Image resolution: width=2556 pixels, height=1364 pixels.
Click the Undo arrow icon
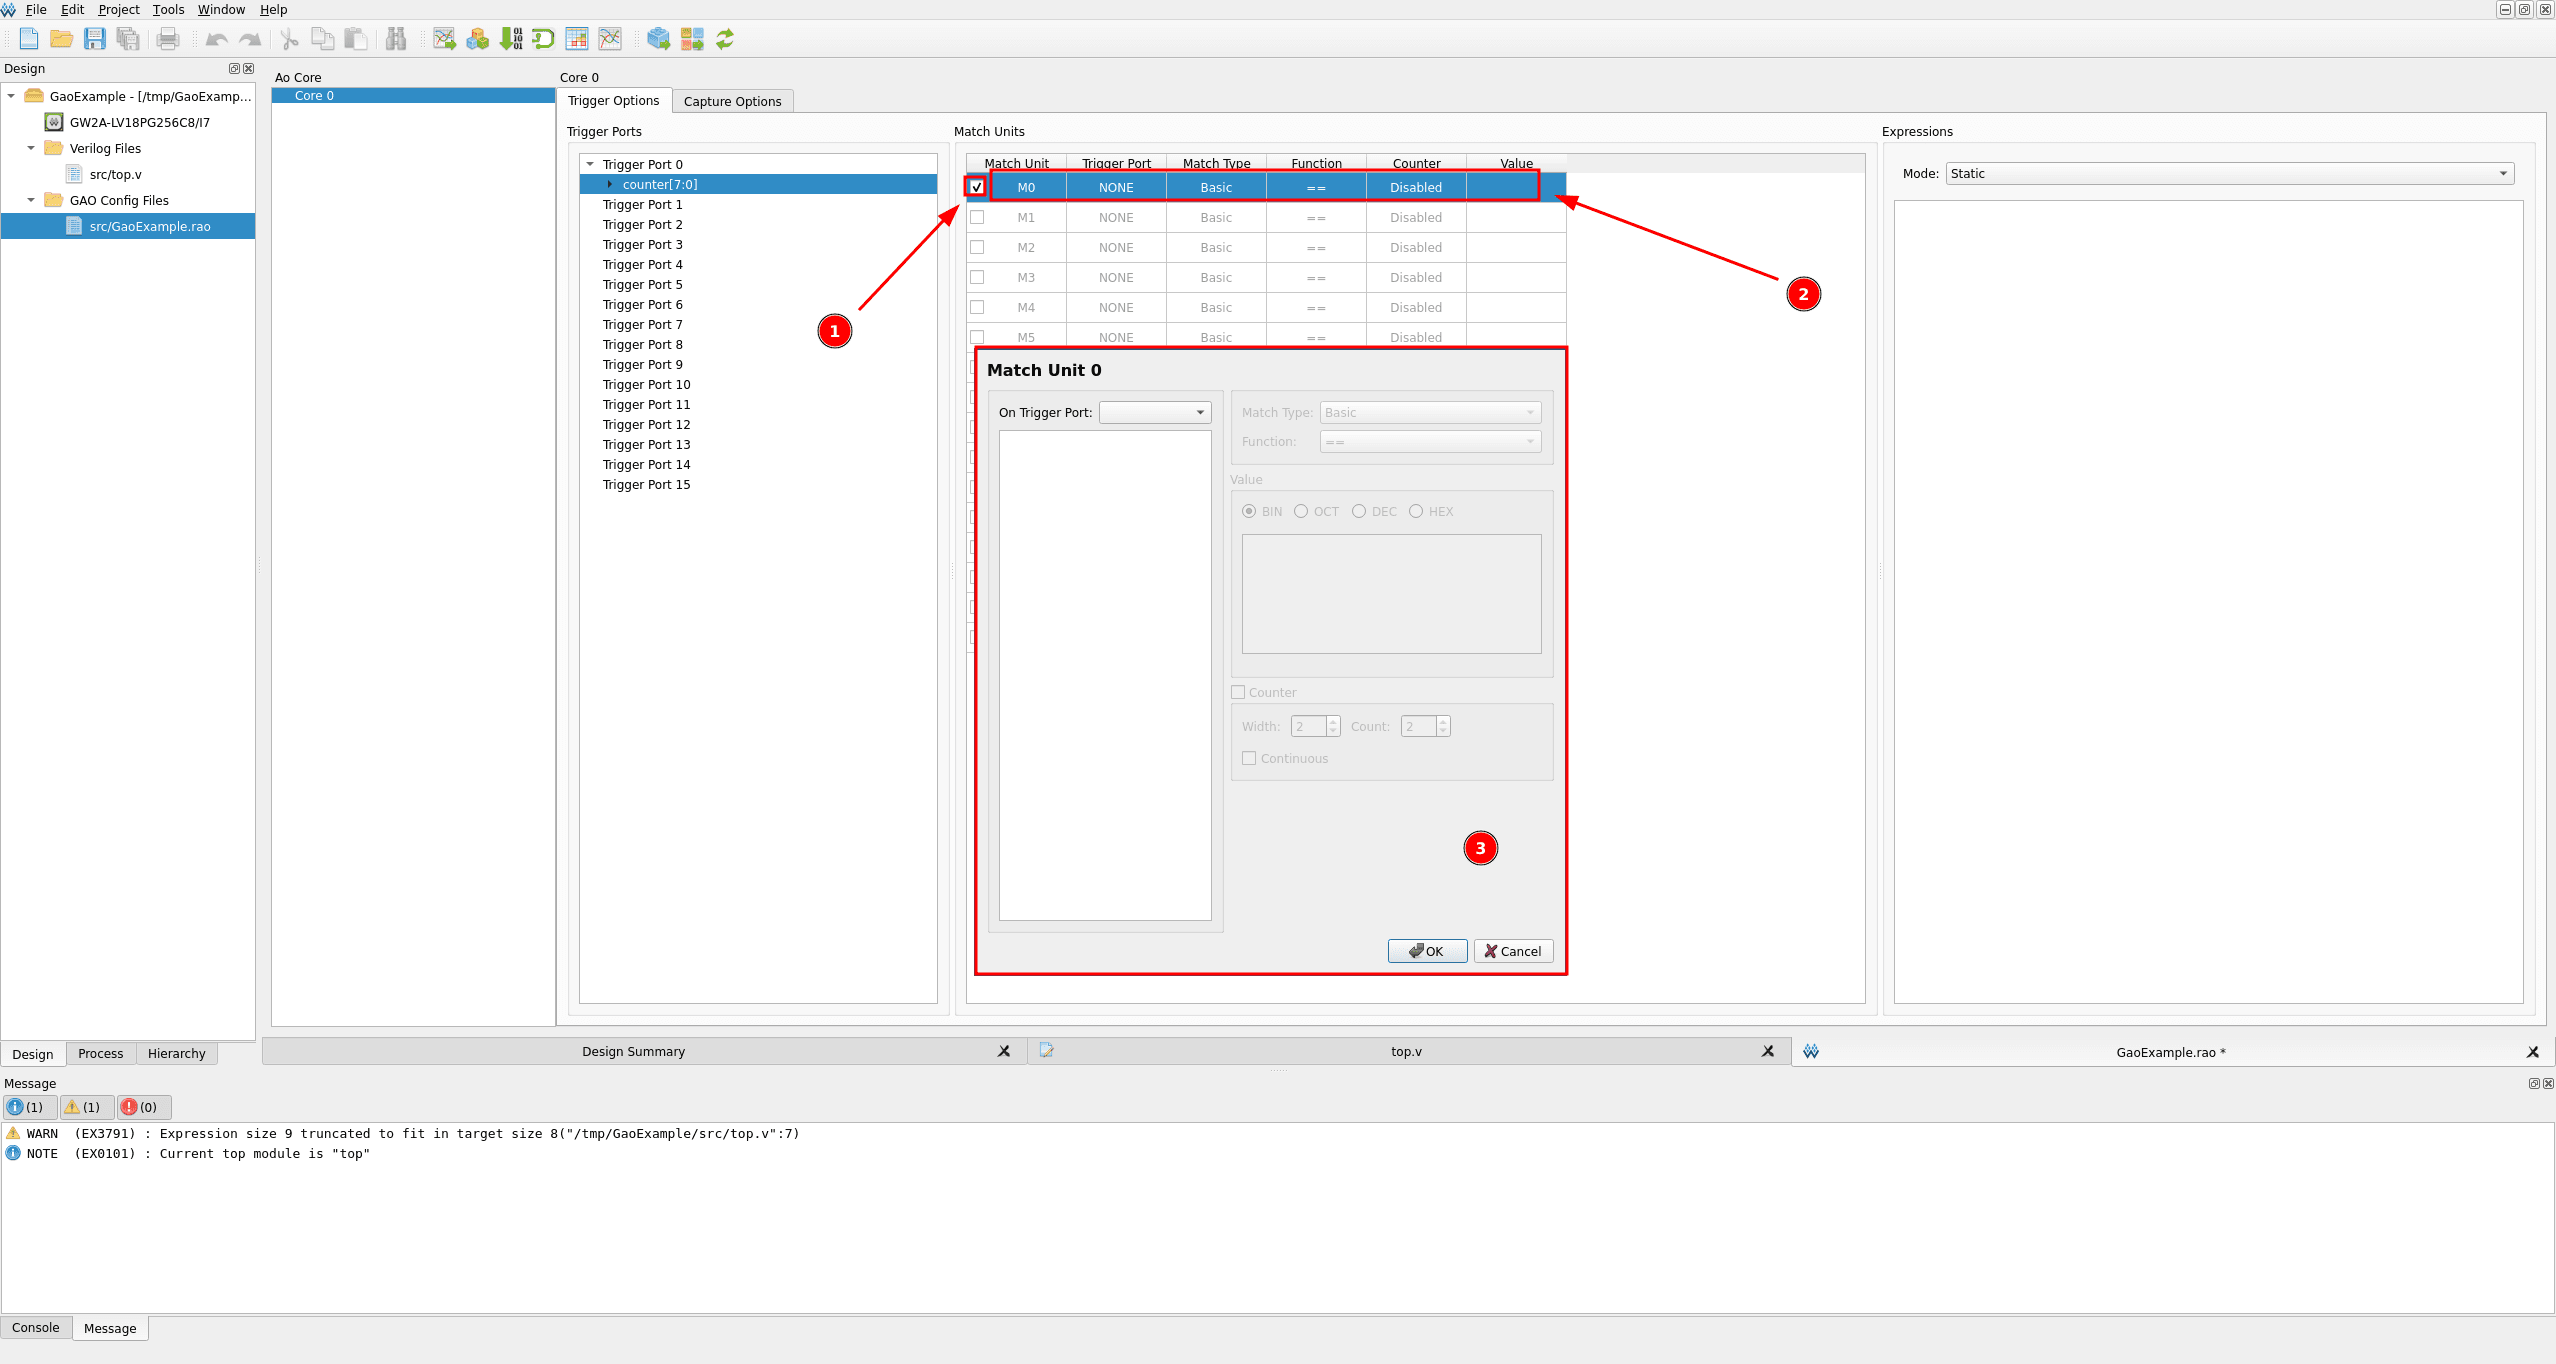click(216, 39)
